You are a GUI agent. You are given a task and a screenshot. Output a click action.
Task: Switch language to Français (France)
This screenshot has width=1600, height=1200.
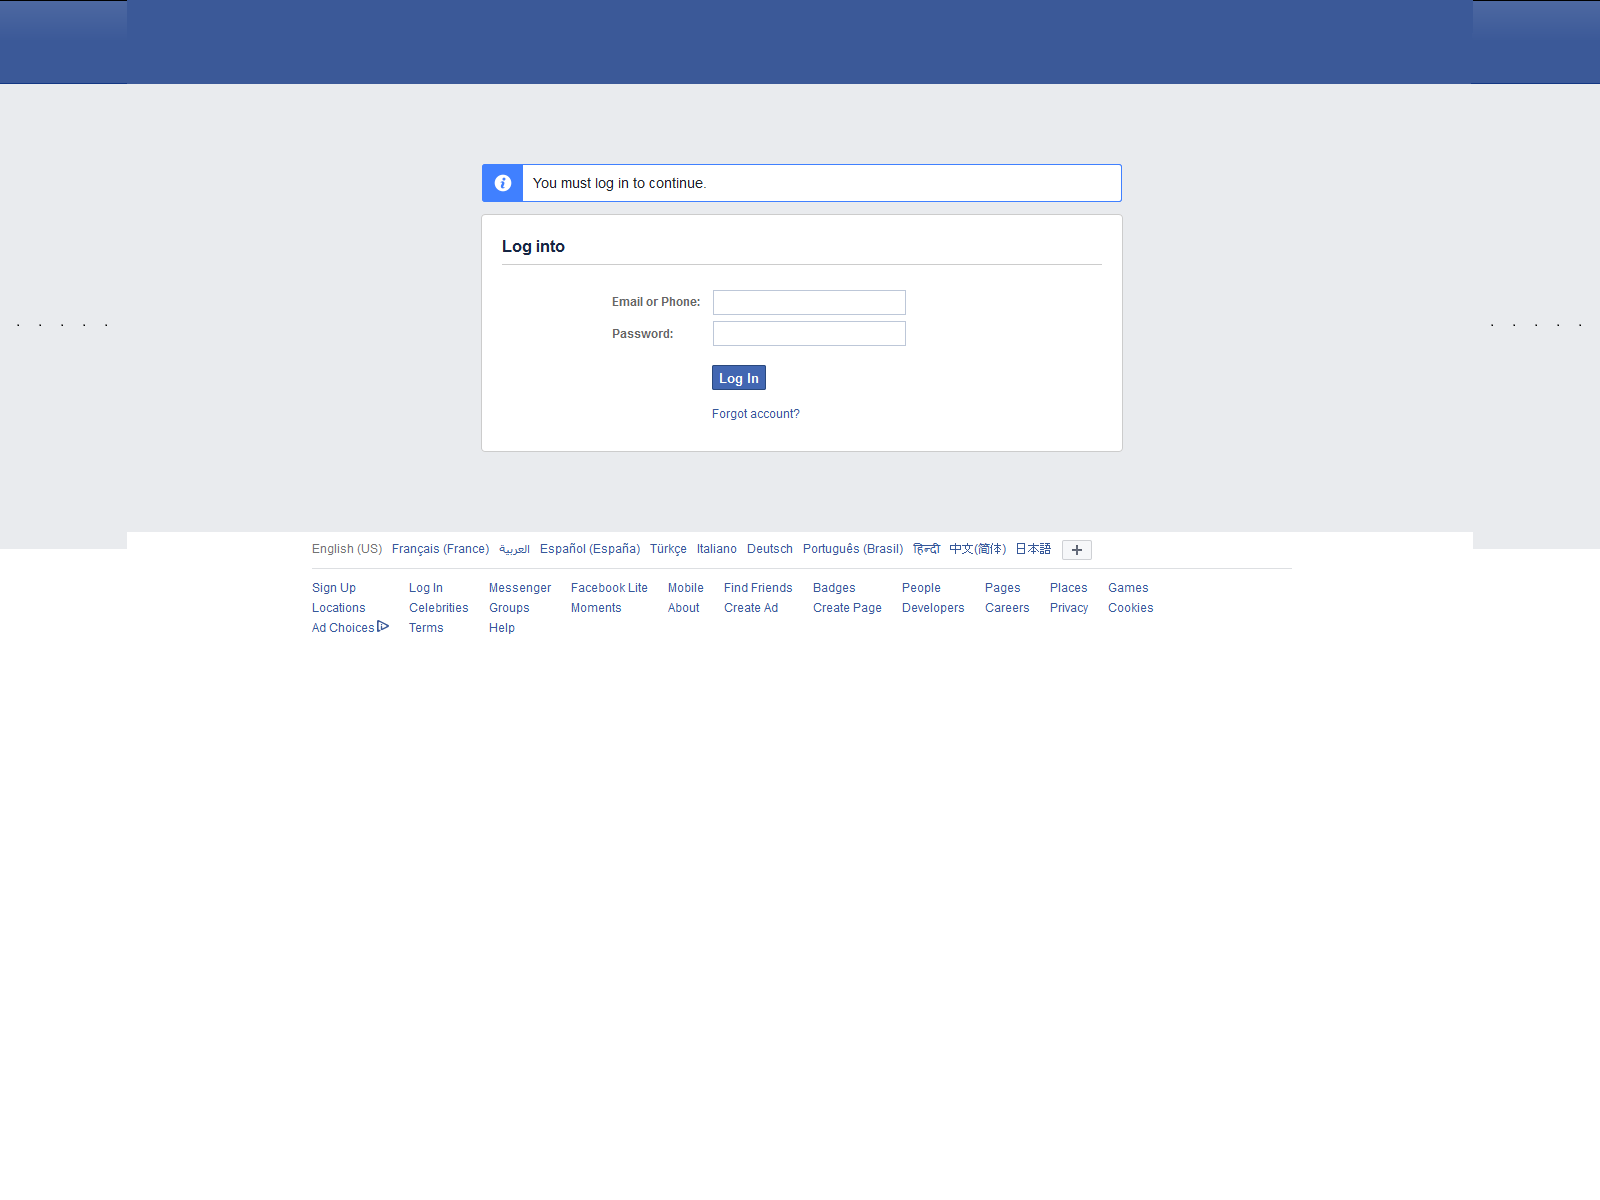click(x=441, y=549)
